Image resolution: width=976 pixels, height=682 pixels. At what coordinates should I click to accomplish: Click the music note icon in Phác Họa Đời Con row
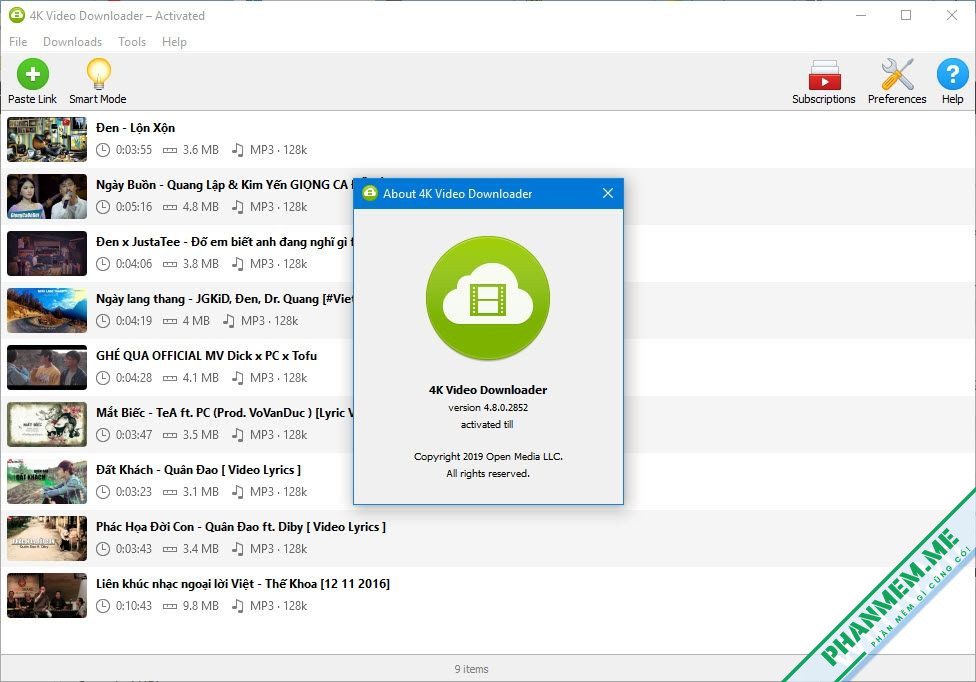237,549
